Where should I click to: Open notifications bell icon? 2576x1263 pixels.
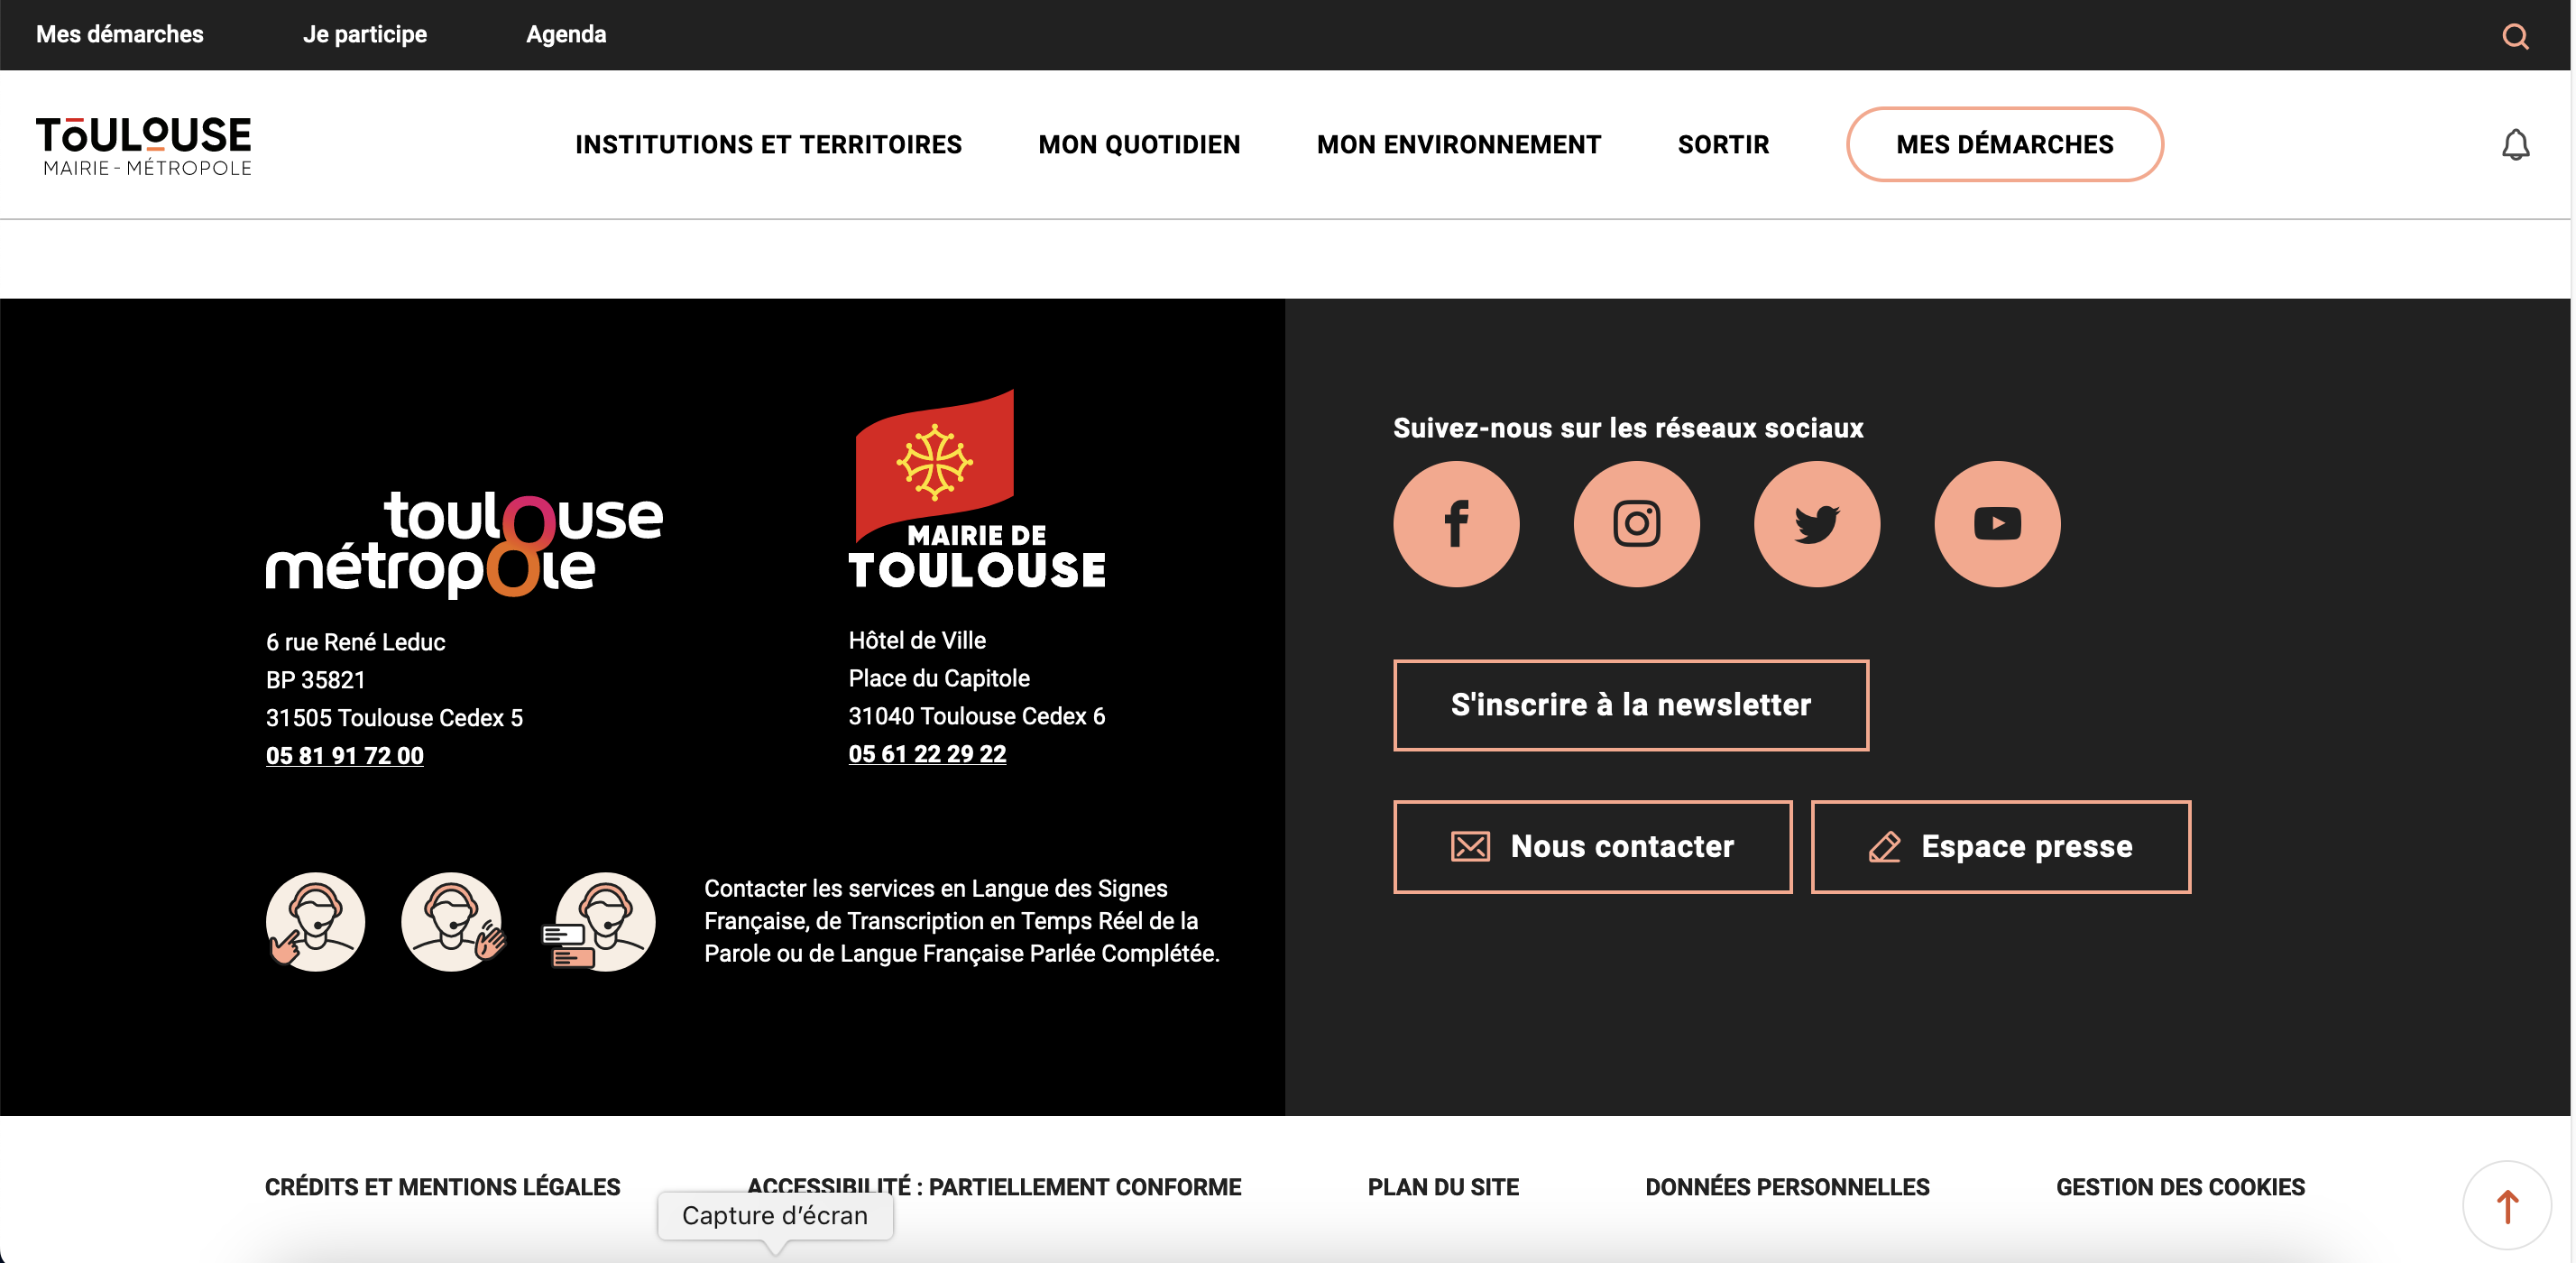click(x=2515, y=145)
